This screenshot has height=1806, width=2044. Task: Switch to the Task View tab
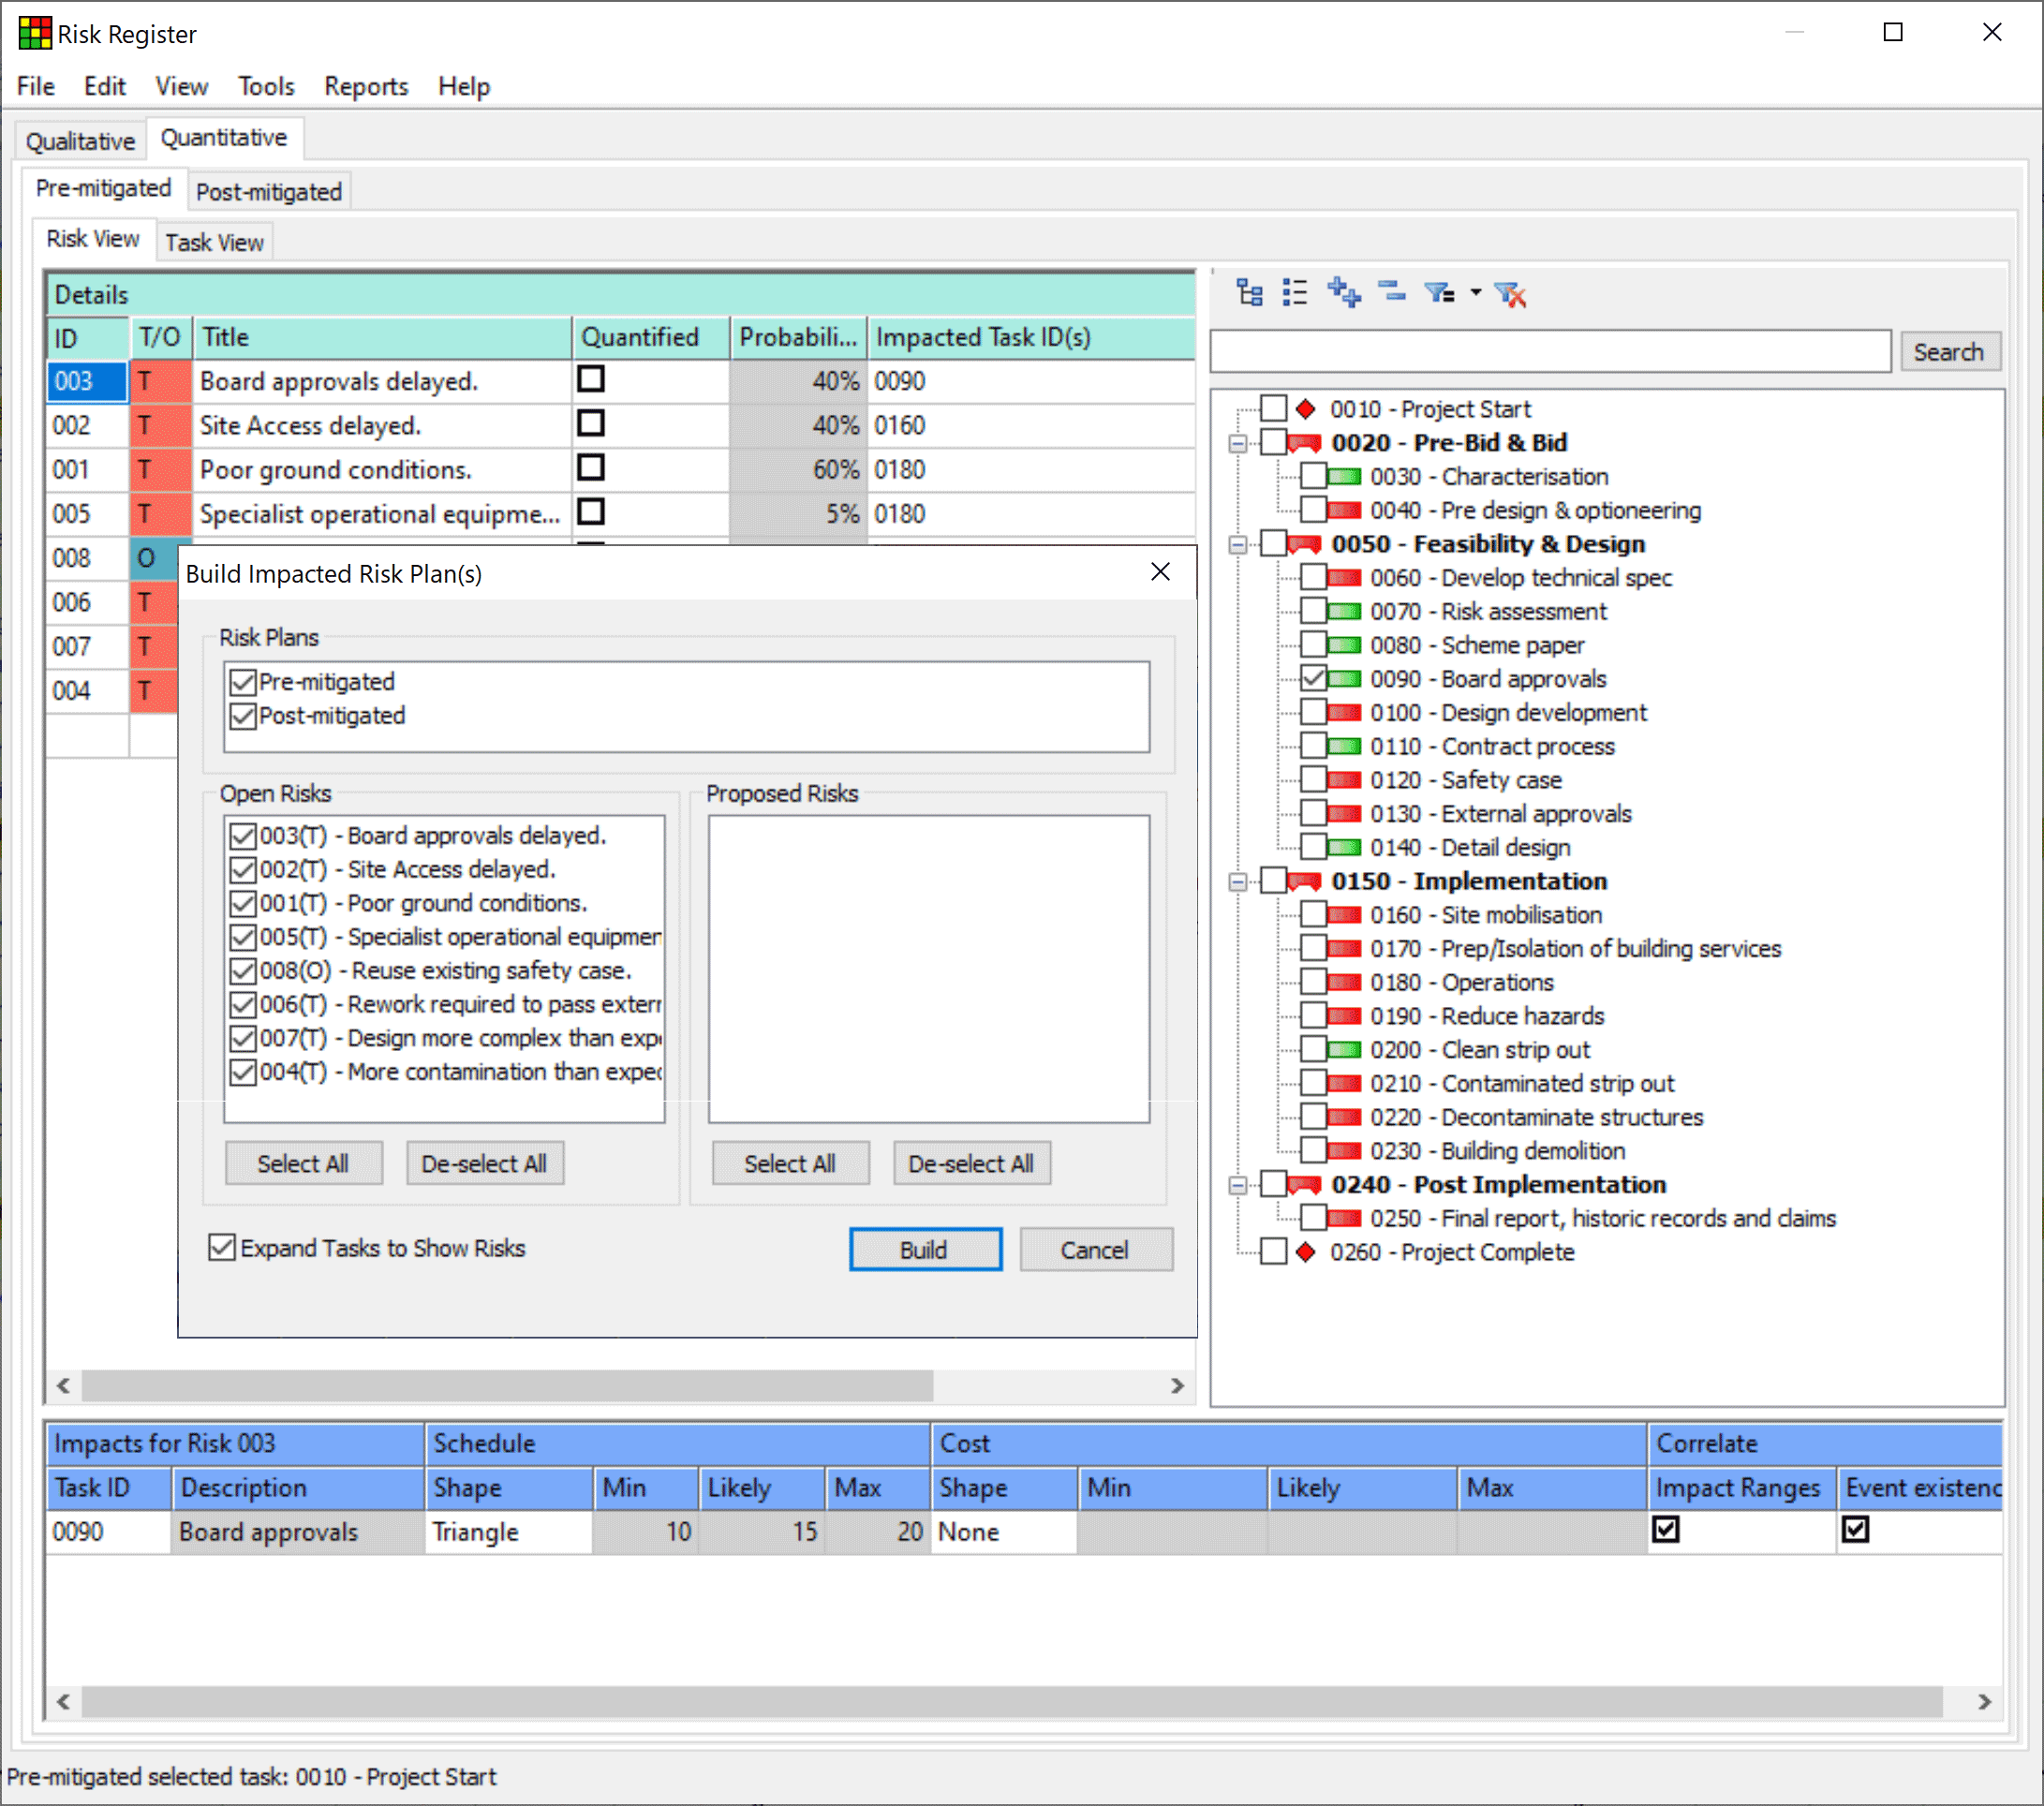[x=214, y=243]
